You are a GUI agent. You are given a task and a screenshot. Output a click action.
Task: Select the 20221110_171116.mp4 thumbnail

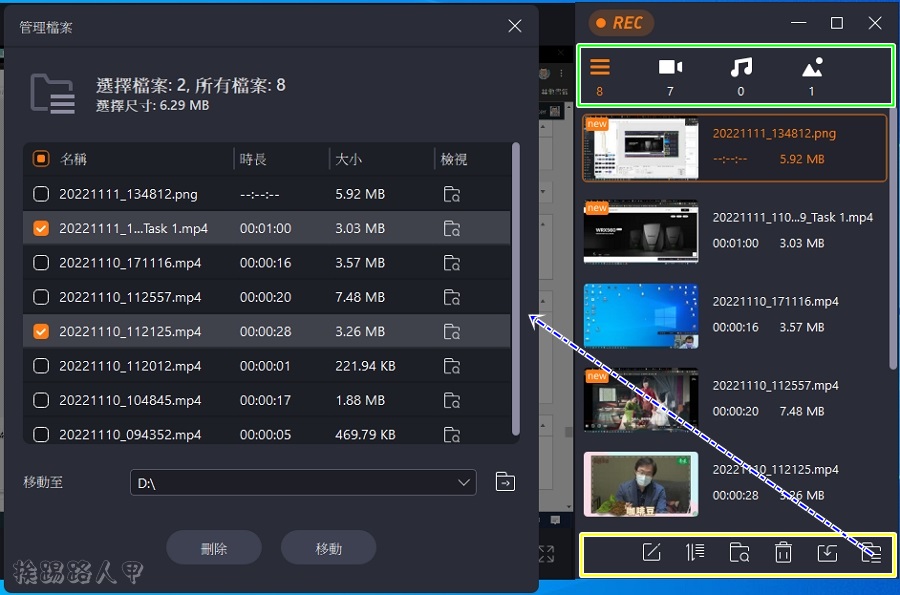click(x=641, y=315)
